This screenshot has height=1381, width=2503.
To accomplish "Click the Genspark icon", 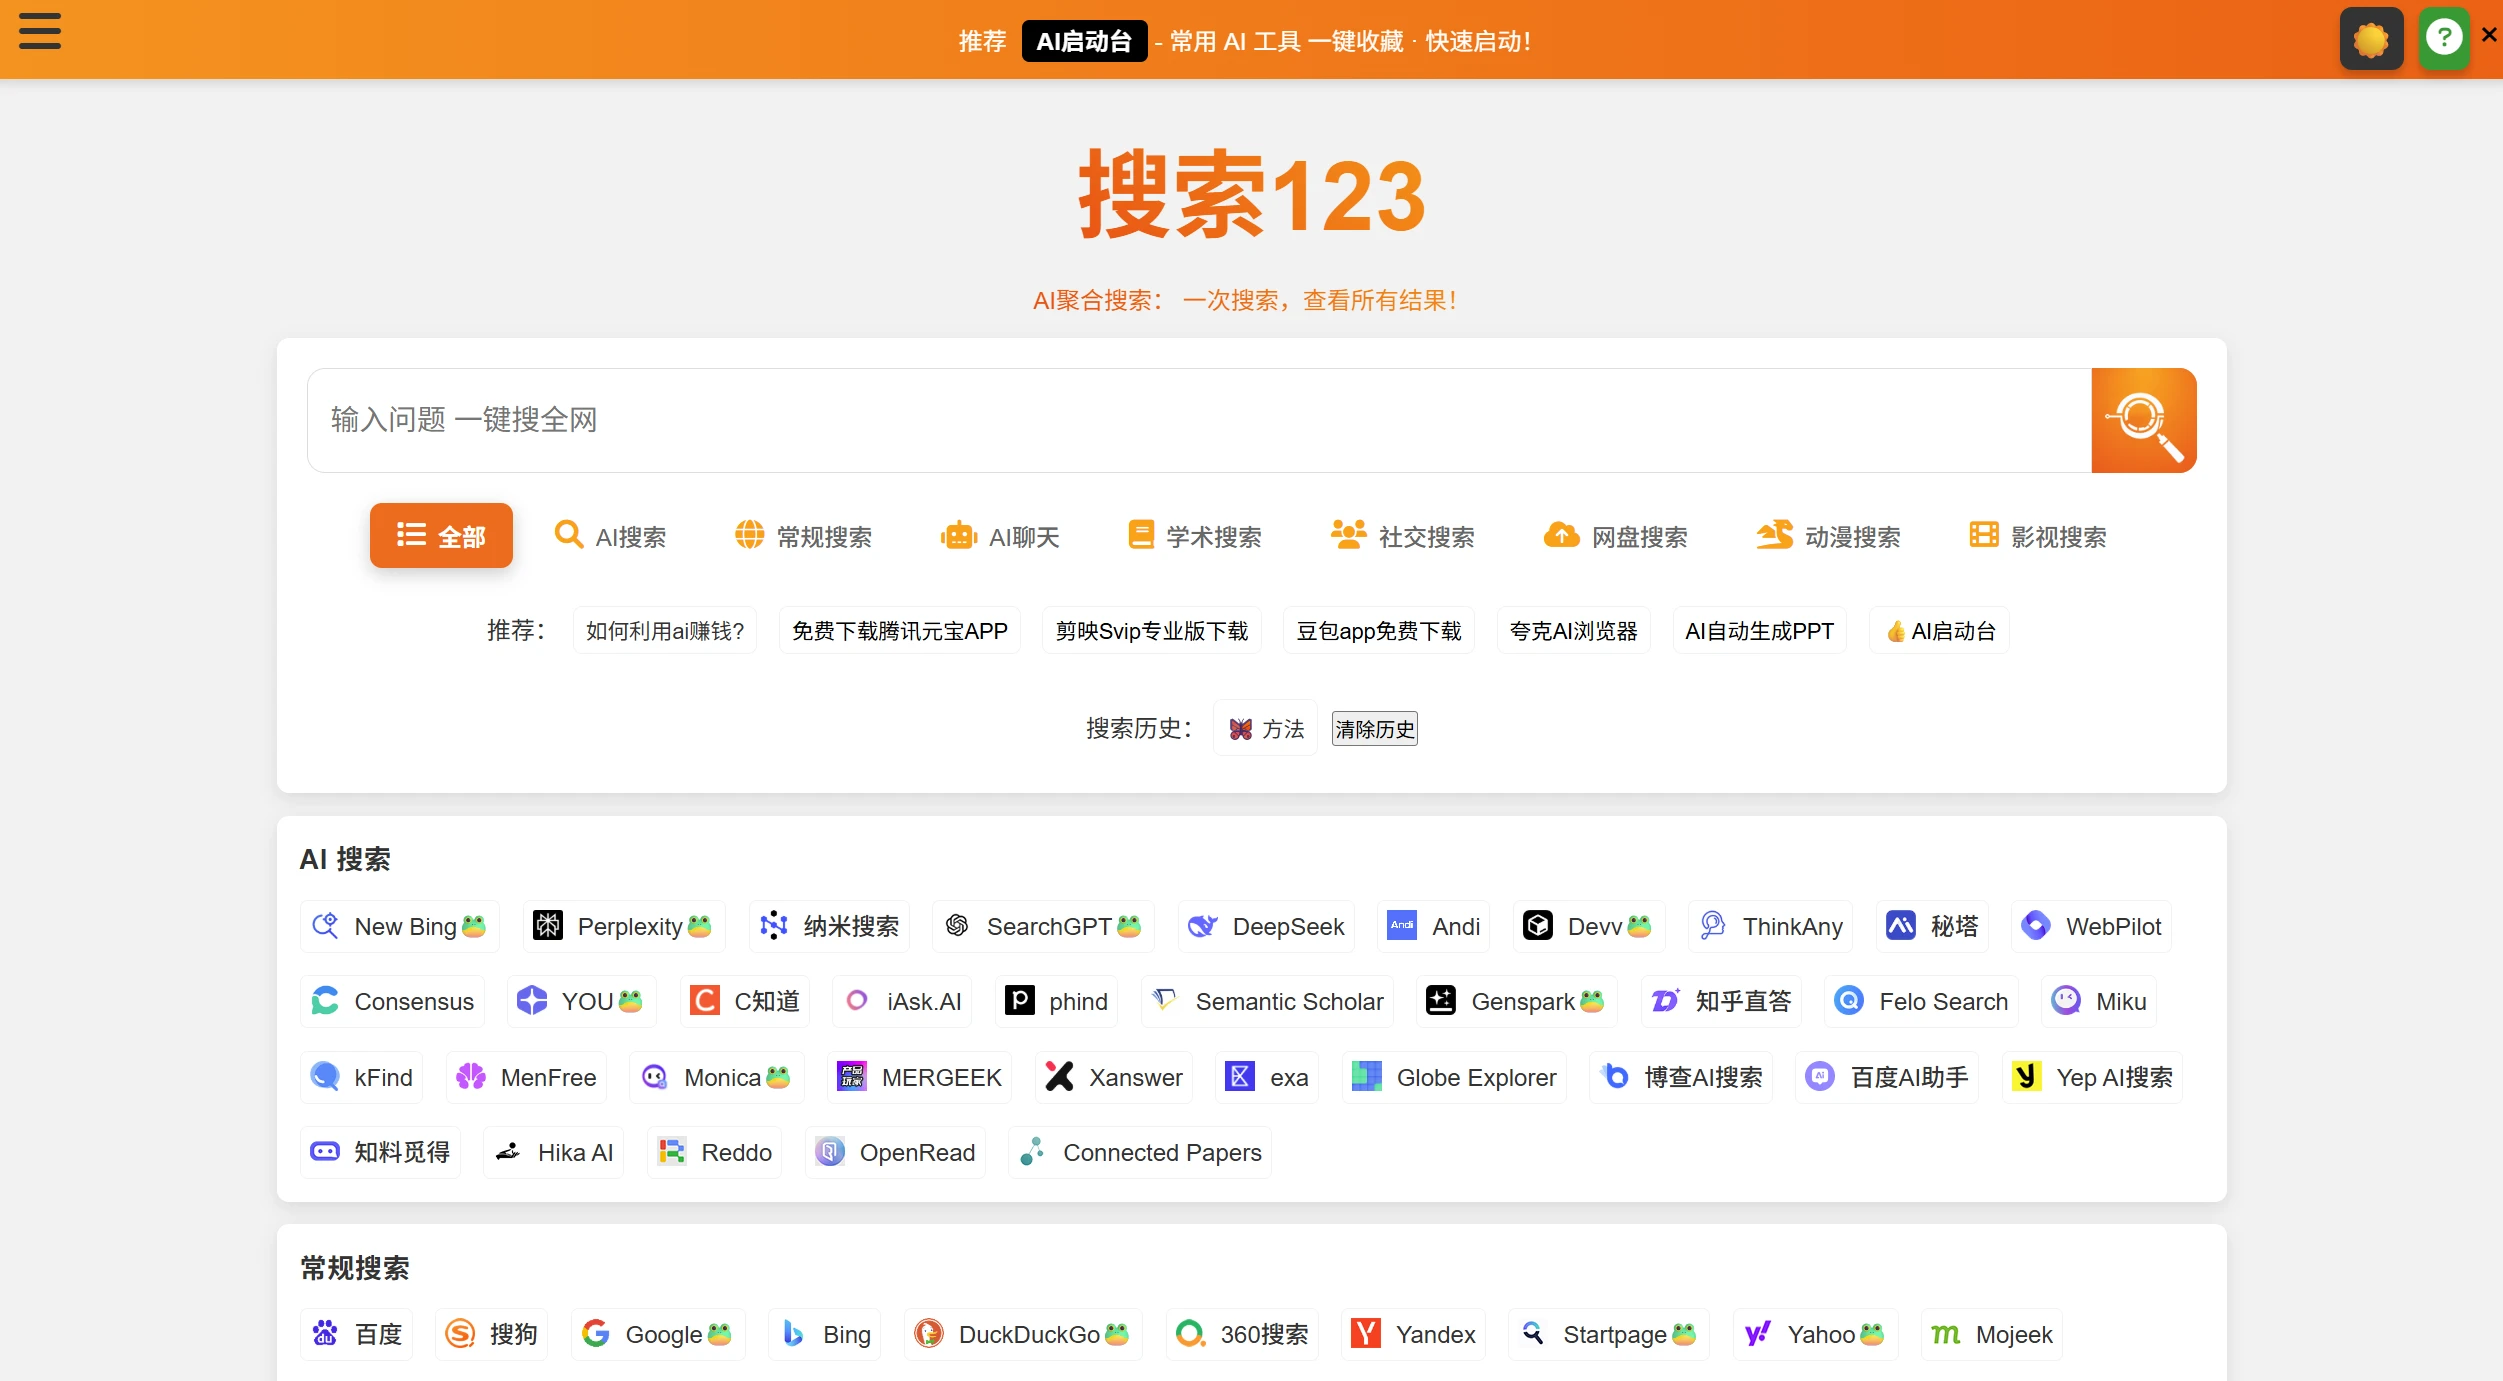I will 1441,1000.
